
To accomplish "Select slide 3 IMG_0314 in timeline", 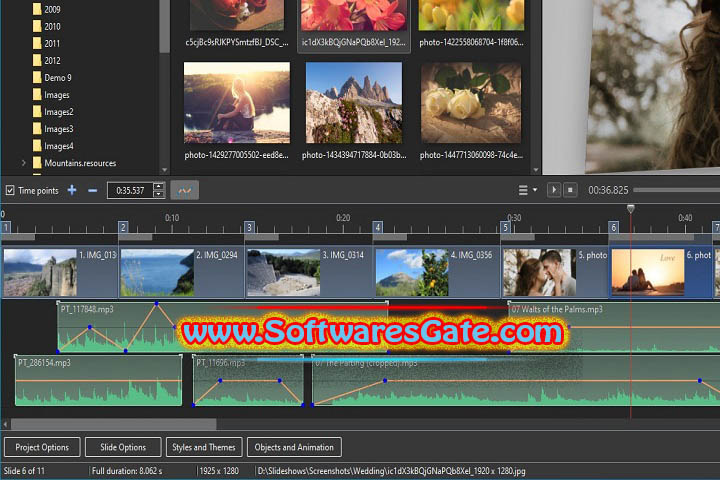I will pos(309,273).
